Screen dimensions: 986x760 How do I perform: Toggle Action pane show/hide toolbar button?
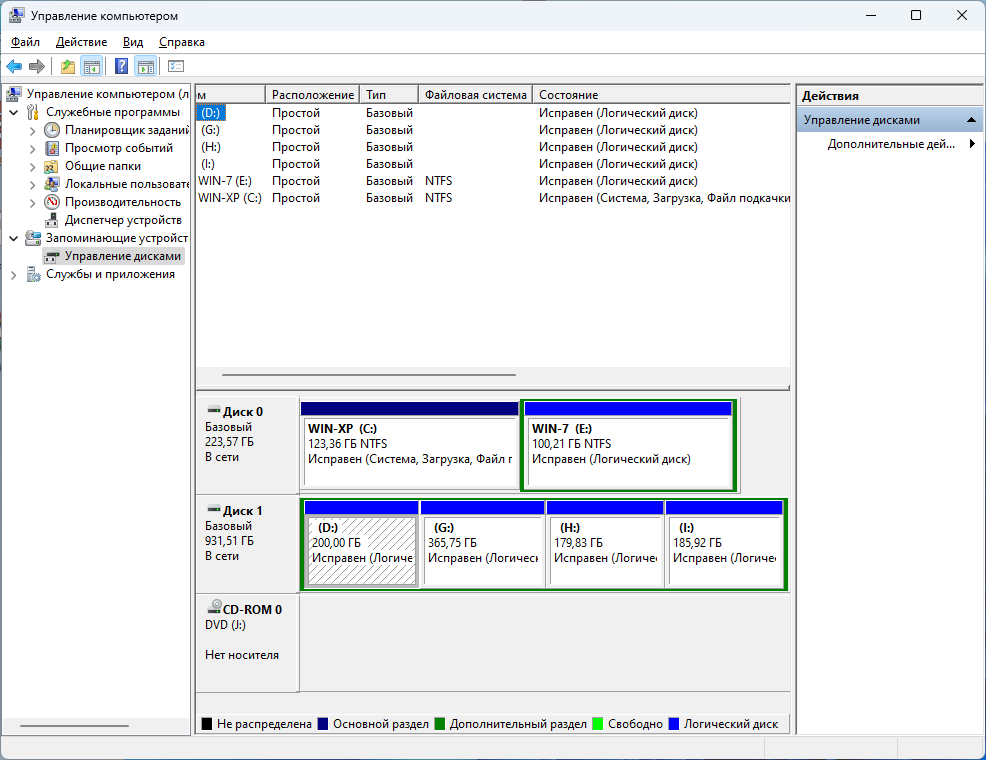point(146,66)
